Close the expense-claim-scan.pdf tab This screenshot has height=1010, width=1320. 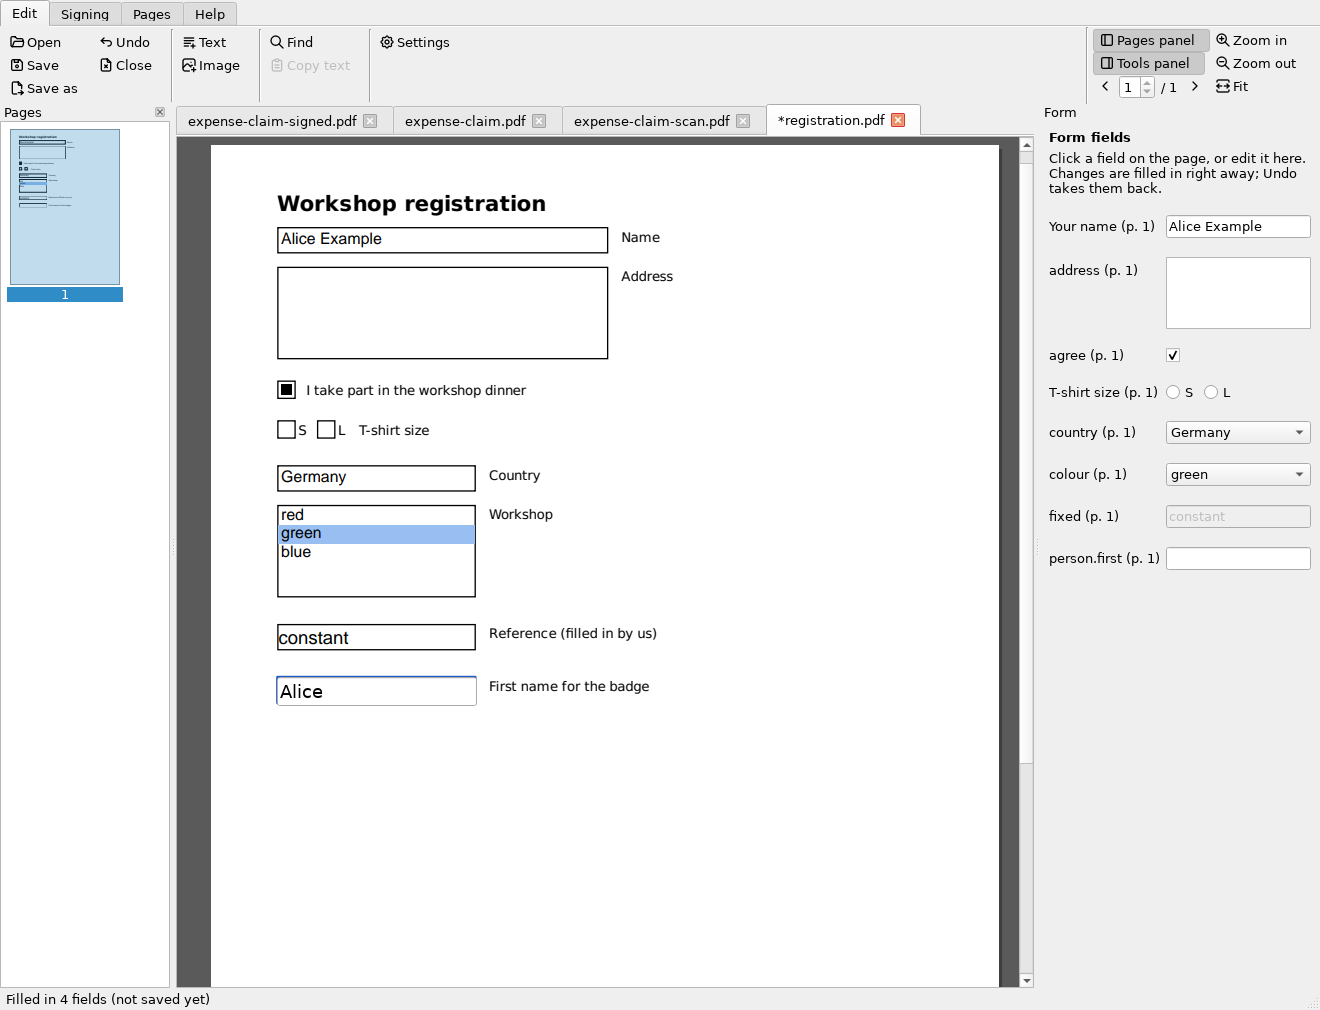coord(743,121)
